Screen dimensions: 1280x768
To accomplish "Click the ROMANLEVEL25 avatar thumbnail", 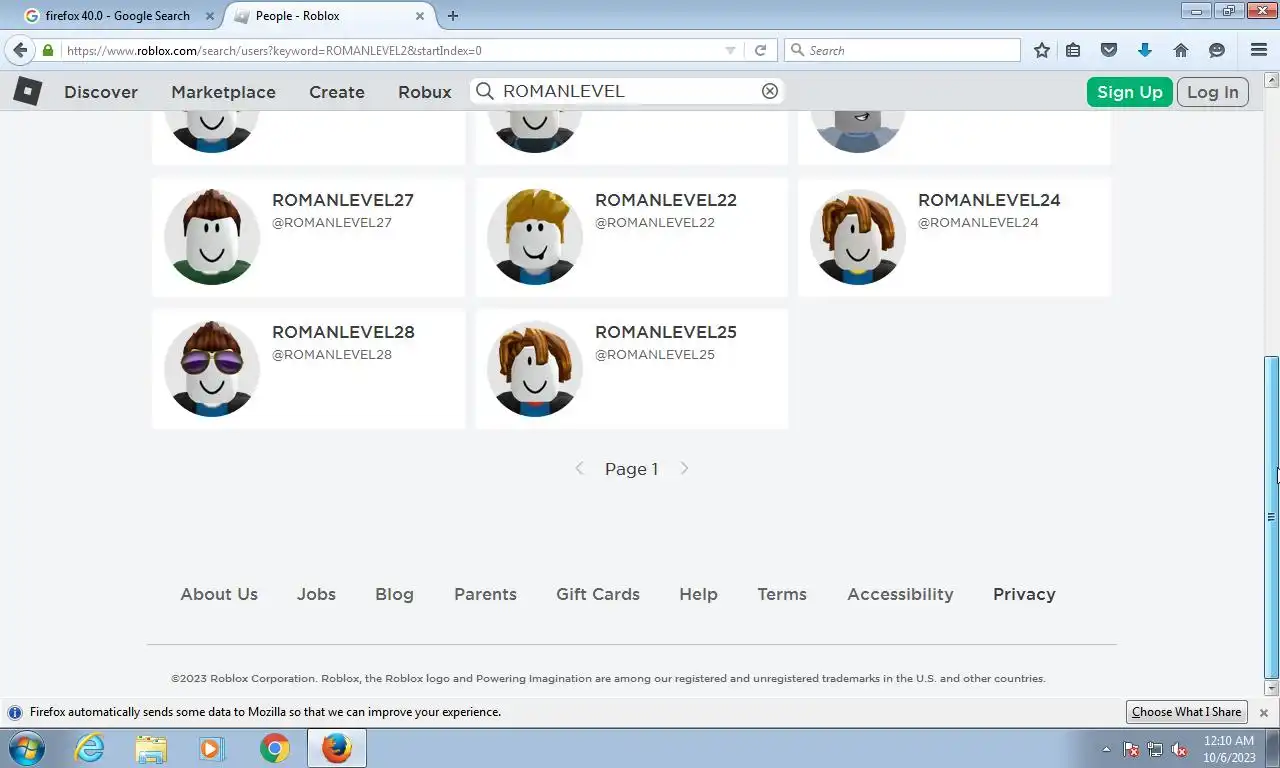I will coord(535,369).
